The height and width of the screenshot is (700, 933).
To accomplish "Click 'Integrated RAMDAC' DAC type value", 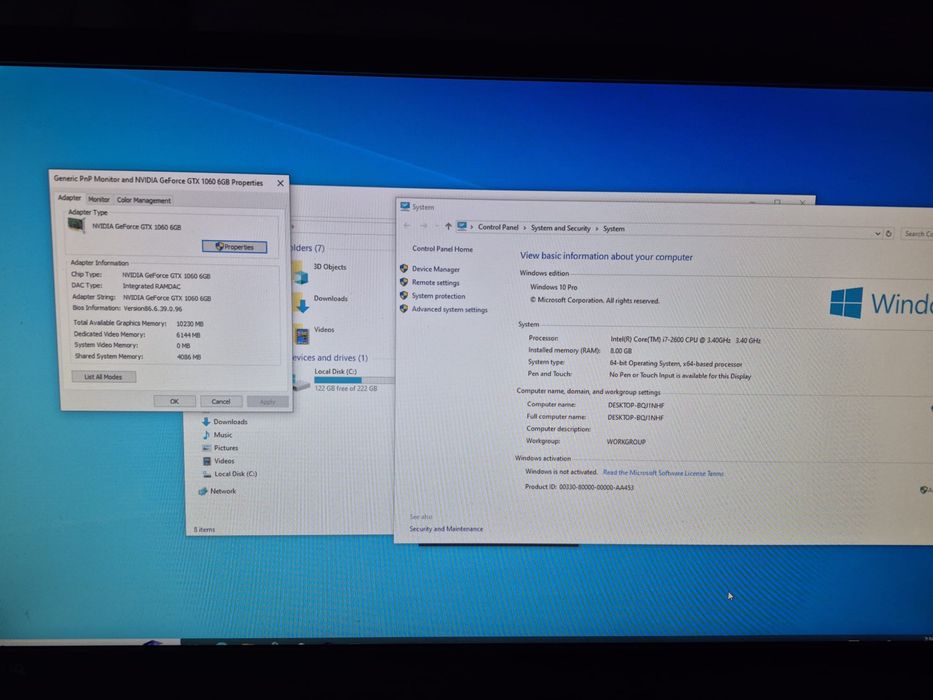I will click(151, 286).
